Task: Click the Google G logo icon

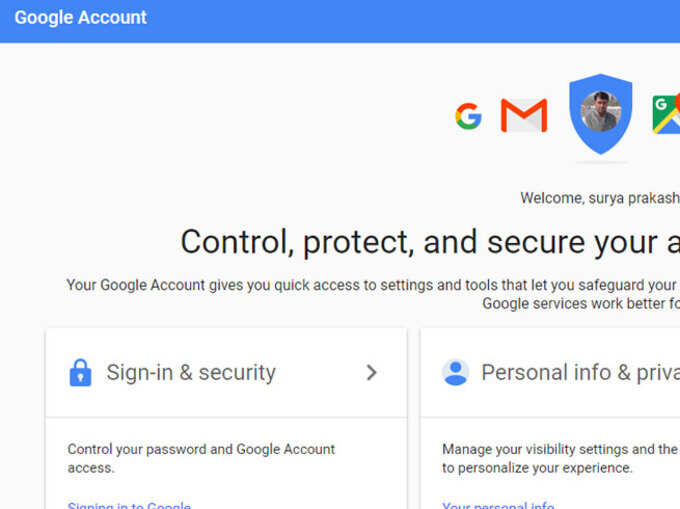Action: tap(468, 116)
